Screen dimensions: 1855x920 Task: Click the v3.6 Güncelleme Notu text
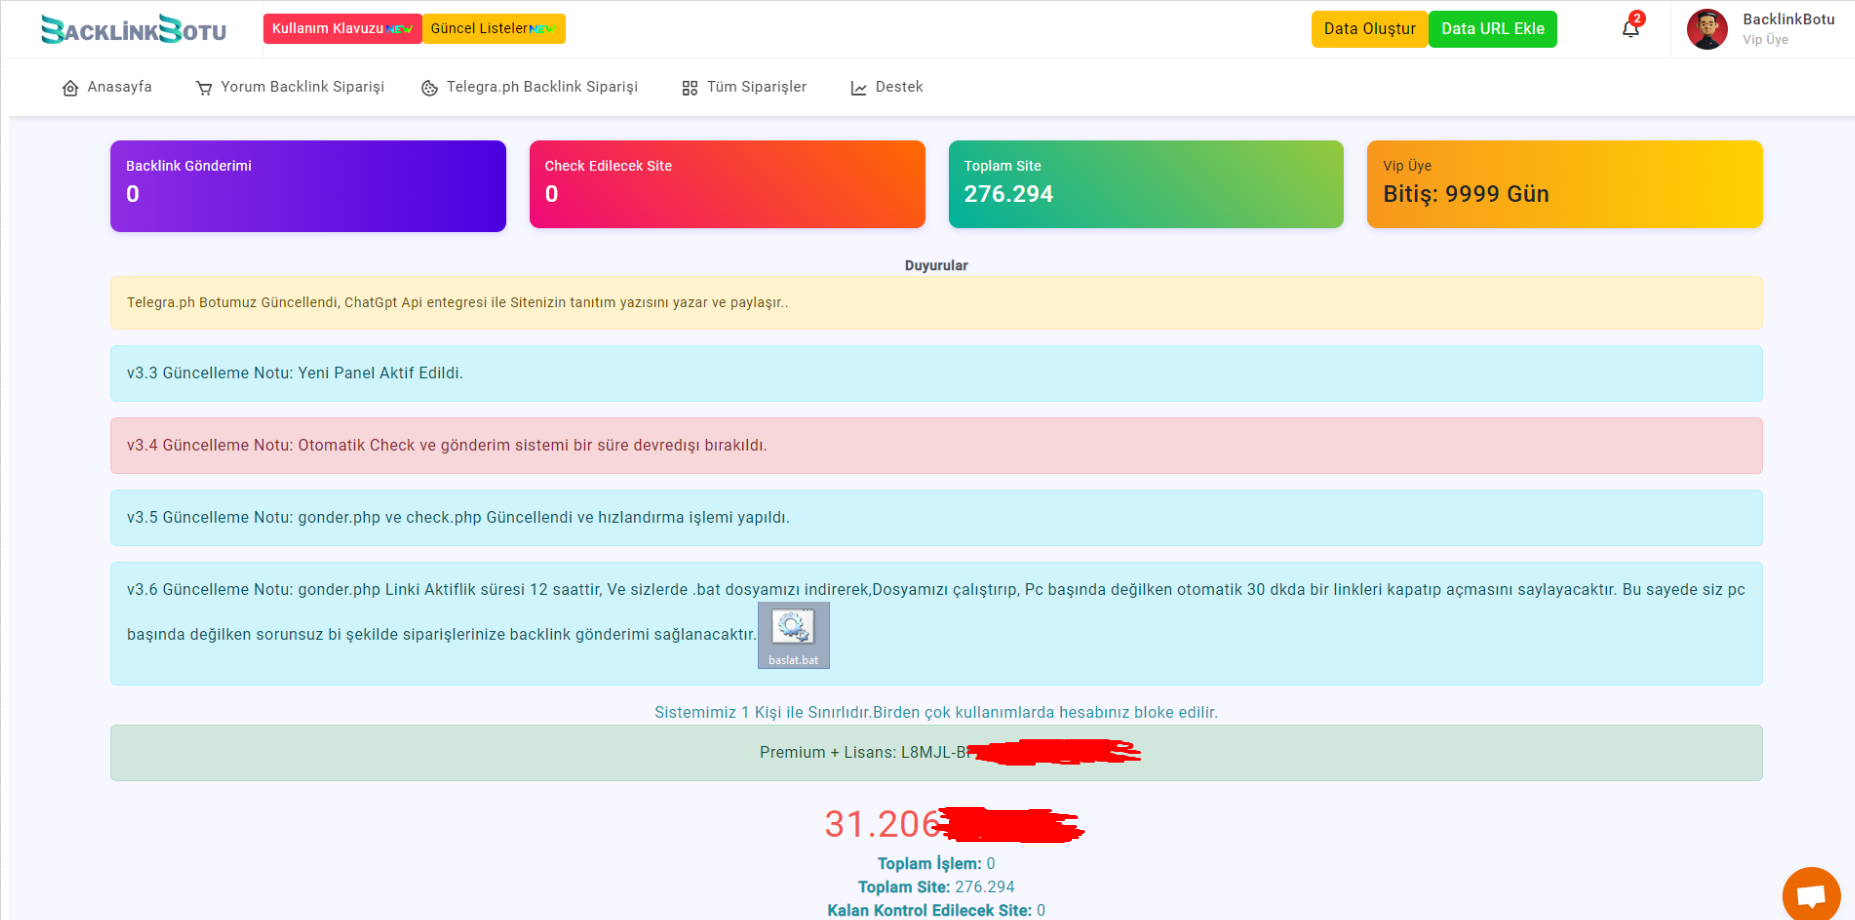click(936, 611)
